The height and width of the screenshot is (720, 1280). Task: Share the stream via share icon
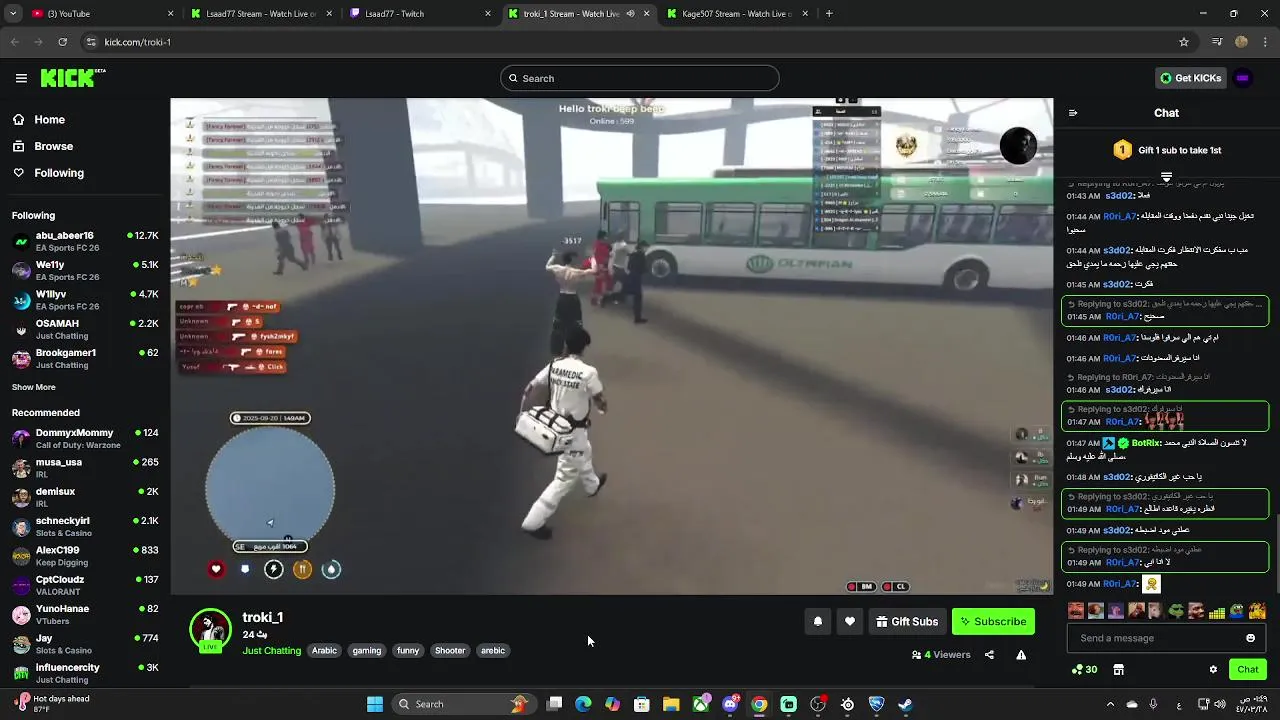pos(989,655)
